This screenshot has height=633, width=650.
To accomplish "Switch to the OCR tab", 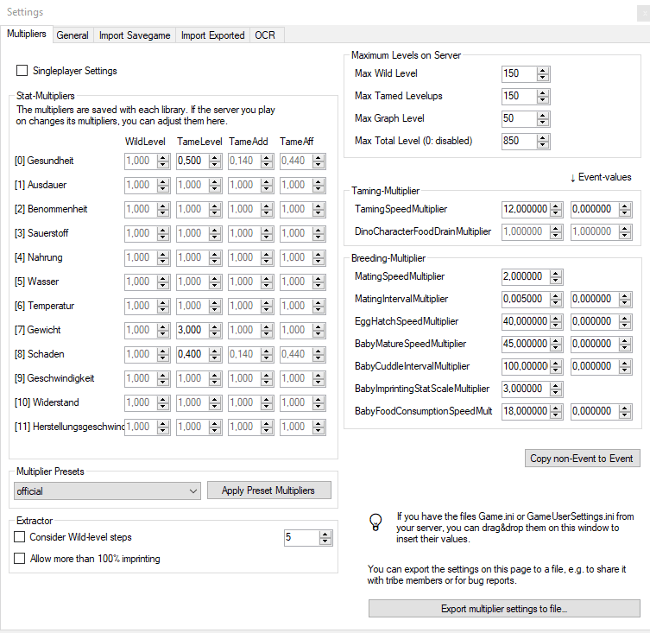I will (x=265, y=35).
